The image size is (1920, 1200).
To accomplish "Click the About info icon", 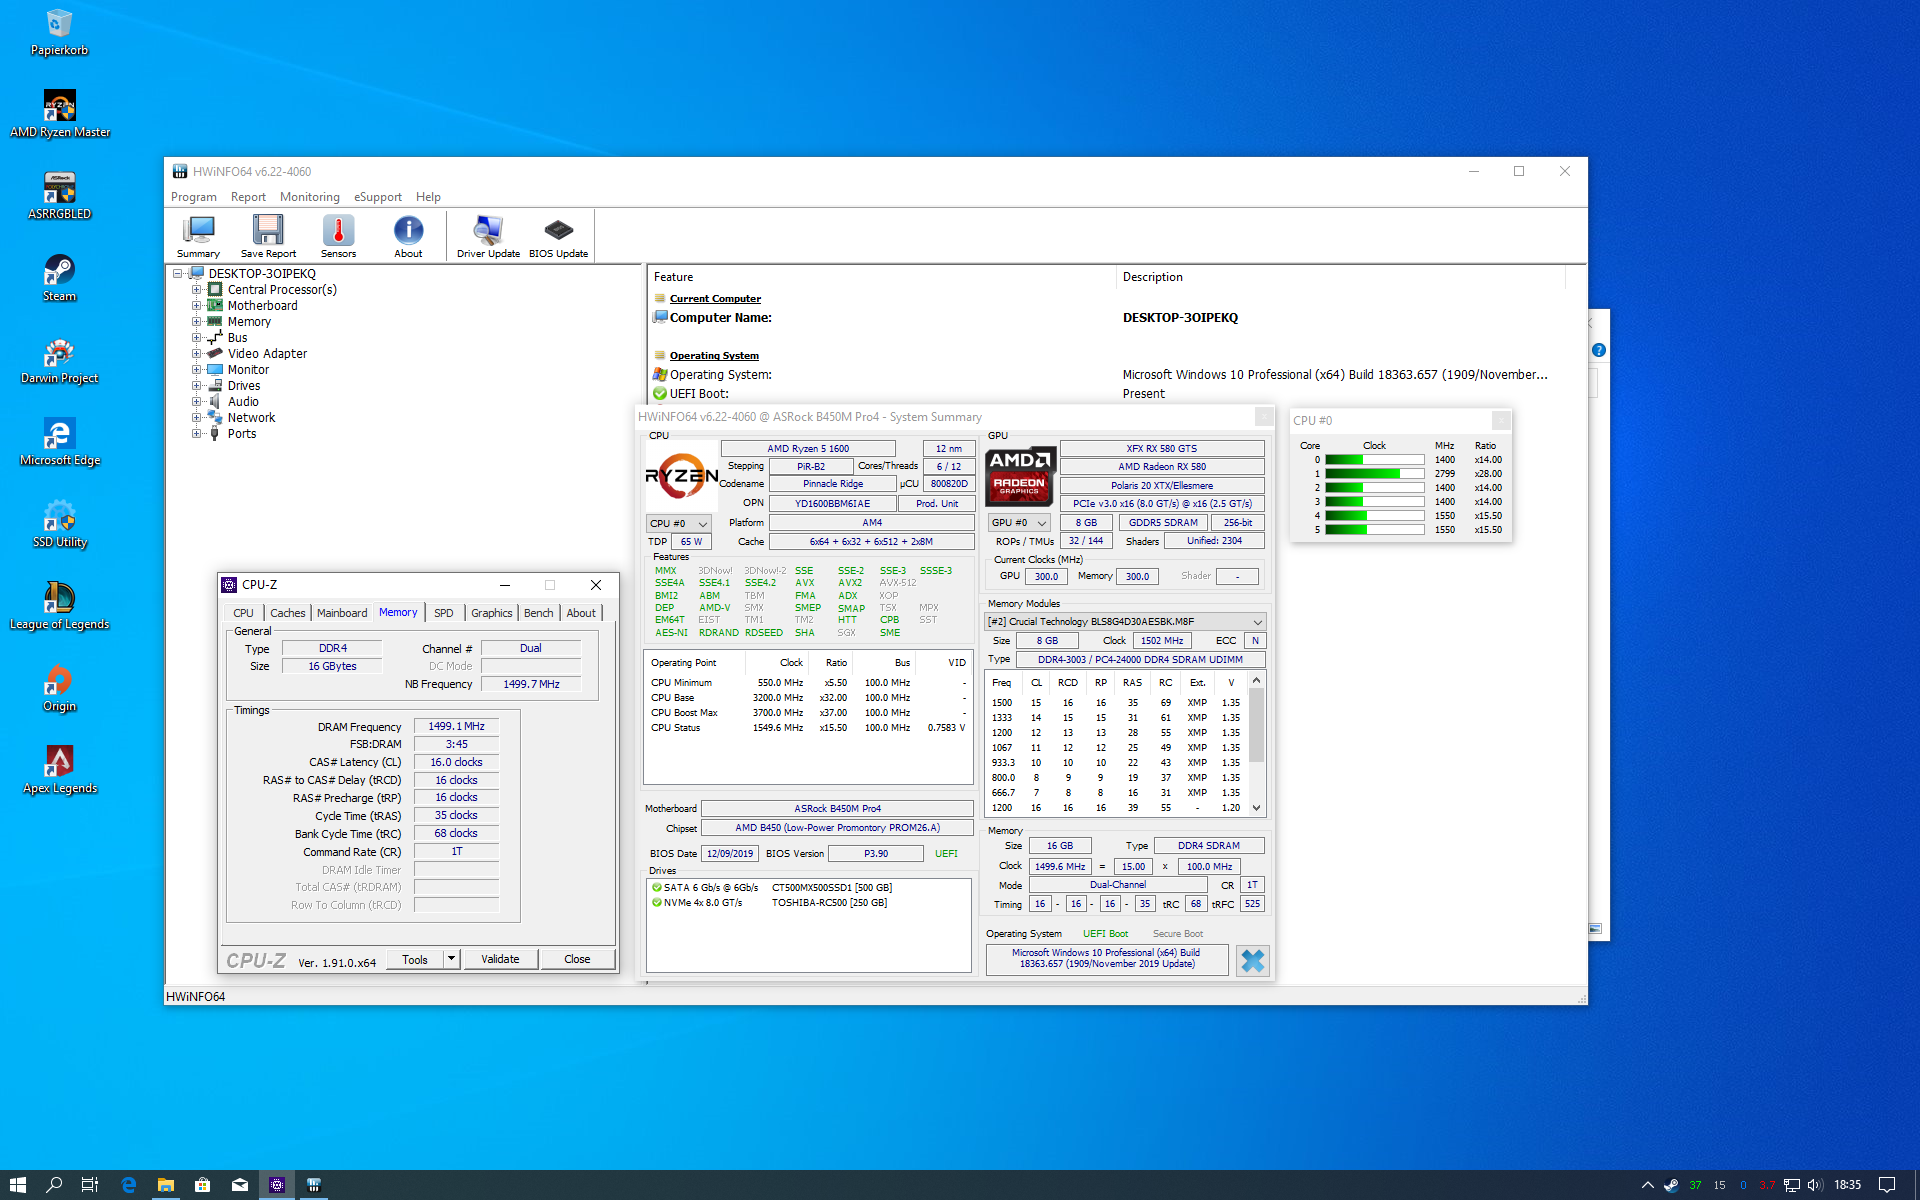I will (x=408, y=236).
